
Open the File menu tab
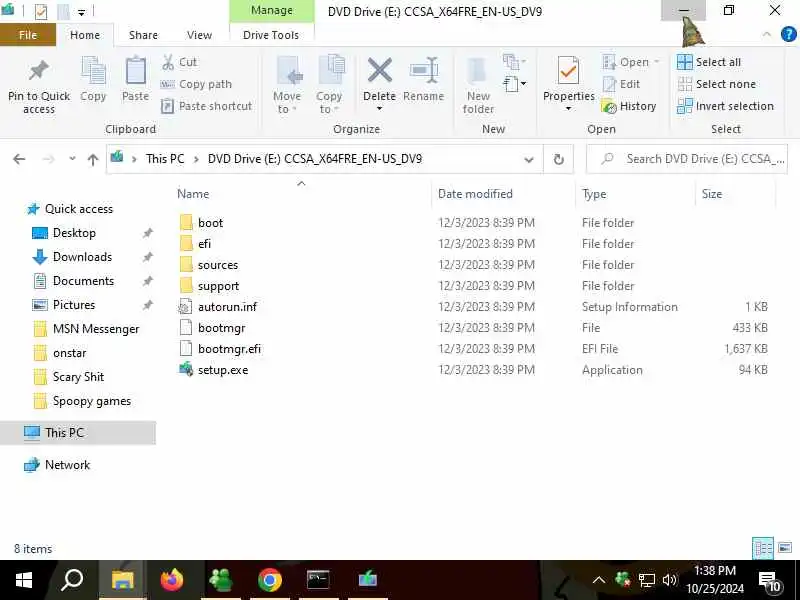tap(28, 35)
